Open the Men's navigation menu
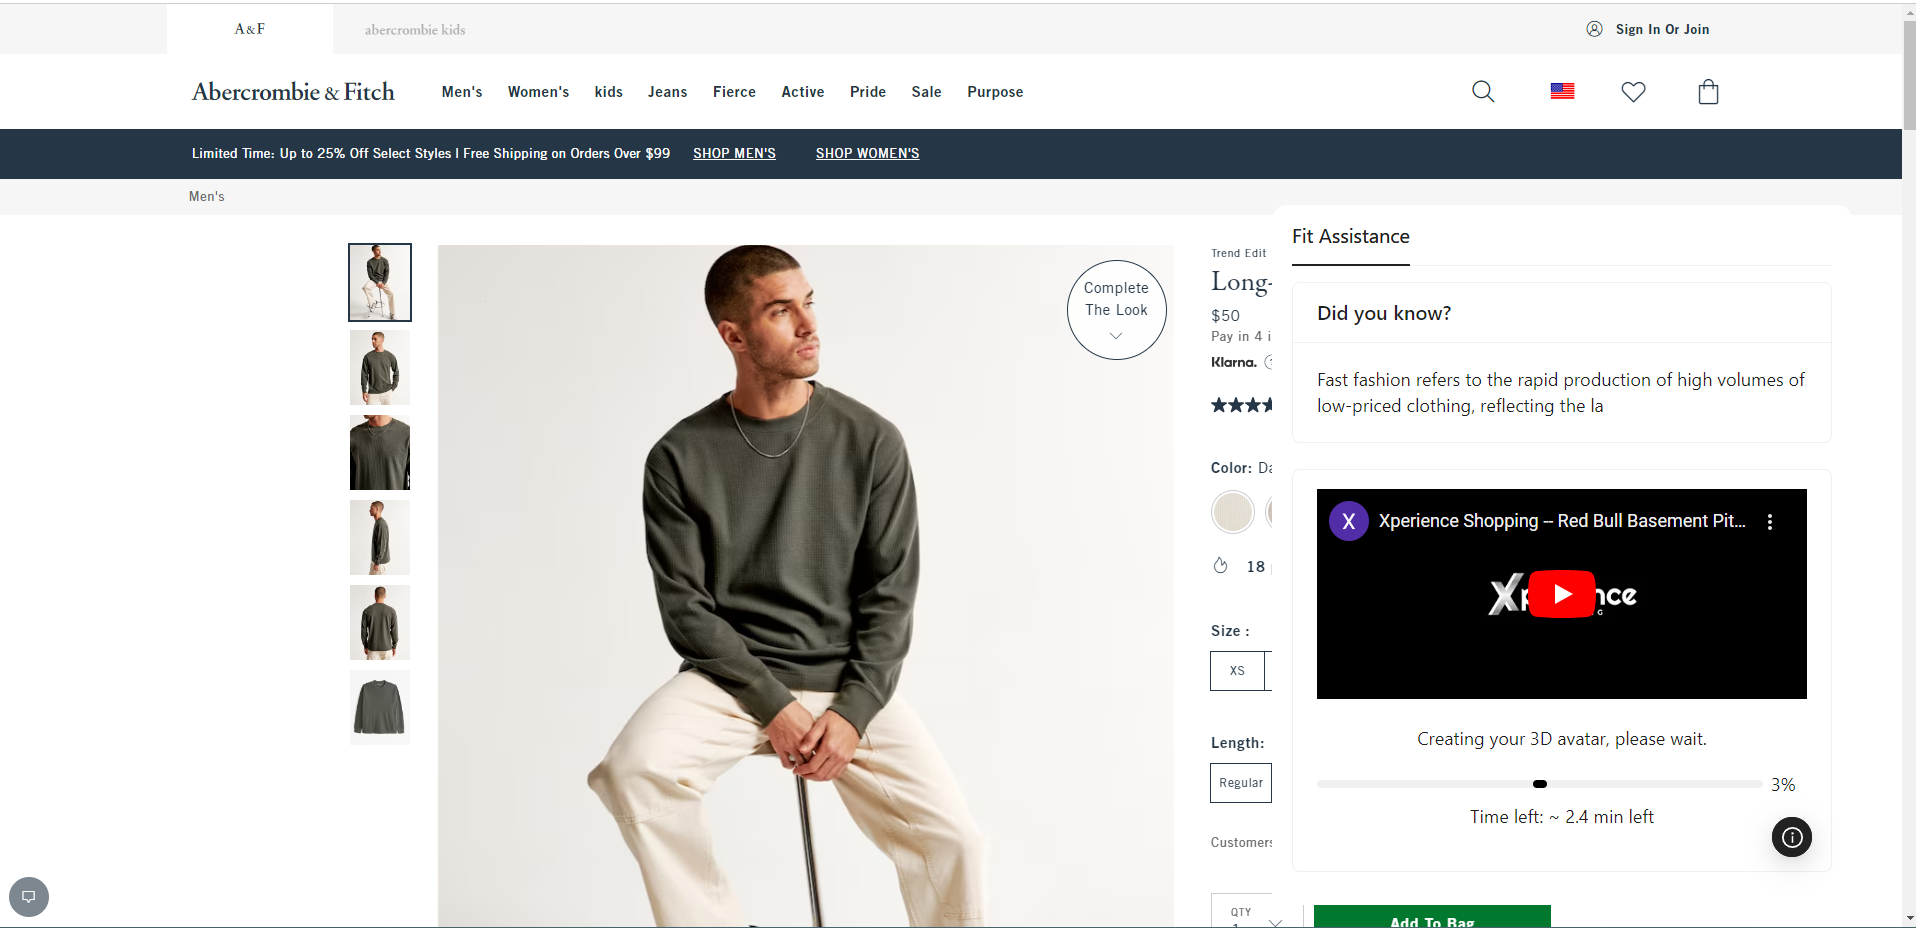The width and height of the screenshot is (1916, 928). (x=462, y=92)
